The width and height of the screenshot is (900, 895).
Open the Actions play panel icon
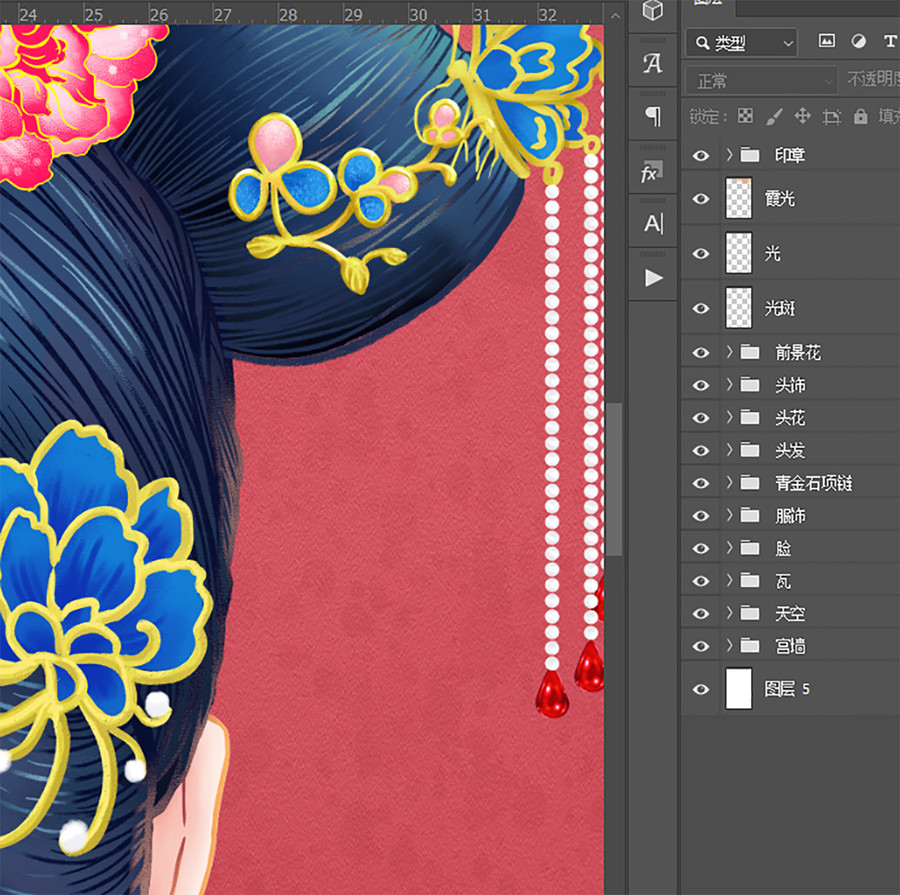(653, 278)
